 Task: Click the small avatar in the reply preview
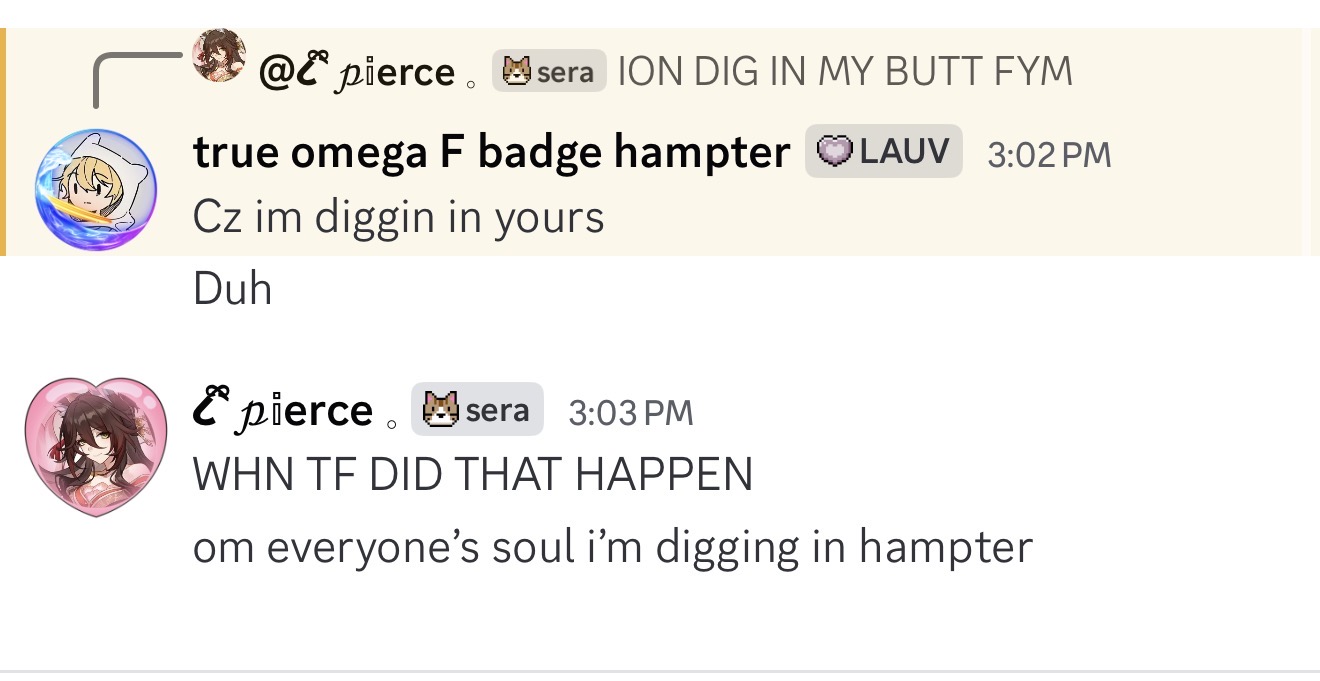(219, 55)
